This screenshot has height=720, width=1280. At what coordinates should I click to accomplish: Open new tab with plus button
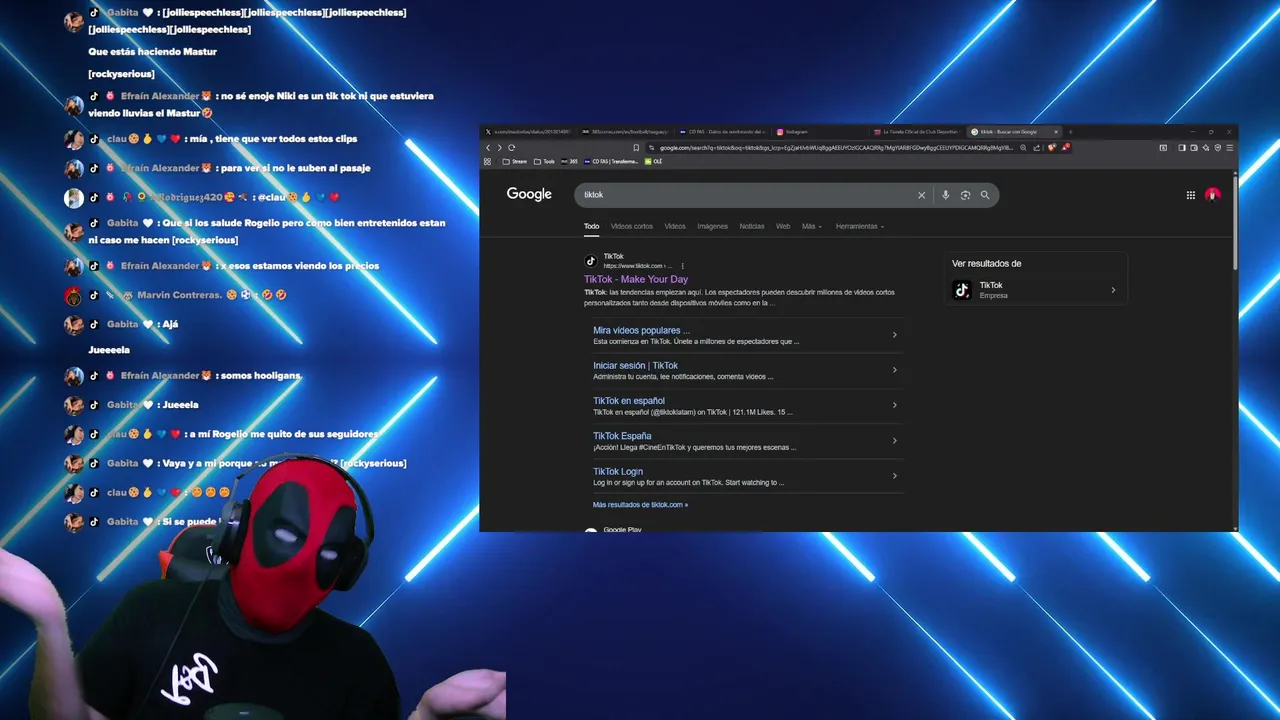pos(1070,131)
